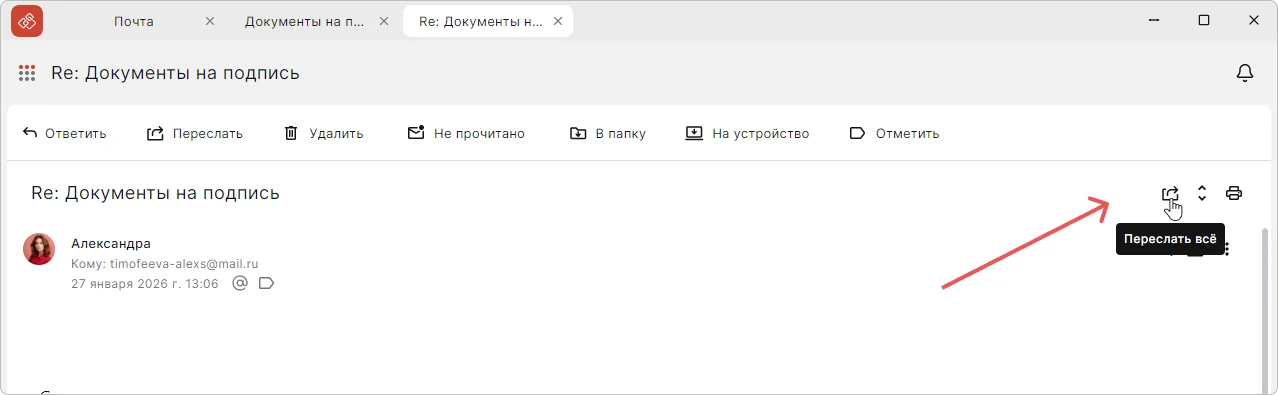Open the notifications bell icon

(1245, 73)
